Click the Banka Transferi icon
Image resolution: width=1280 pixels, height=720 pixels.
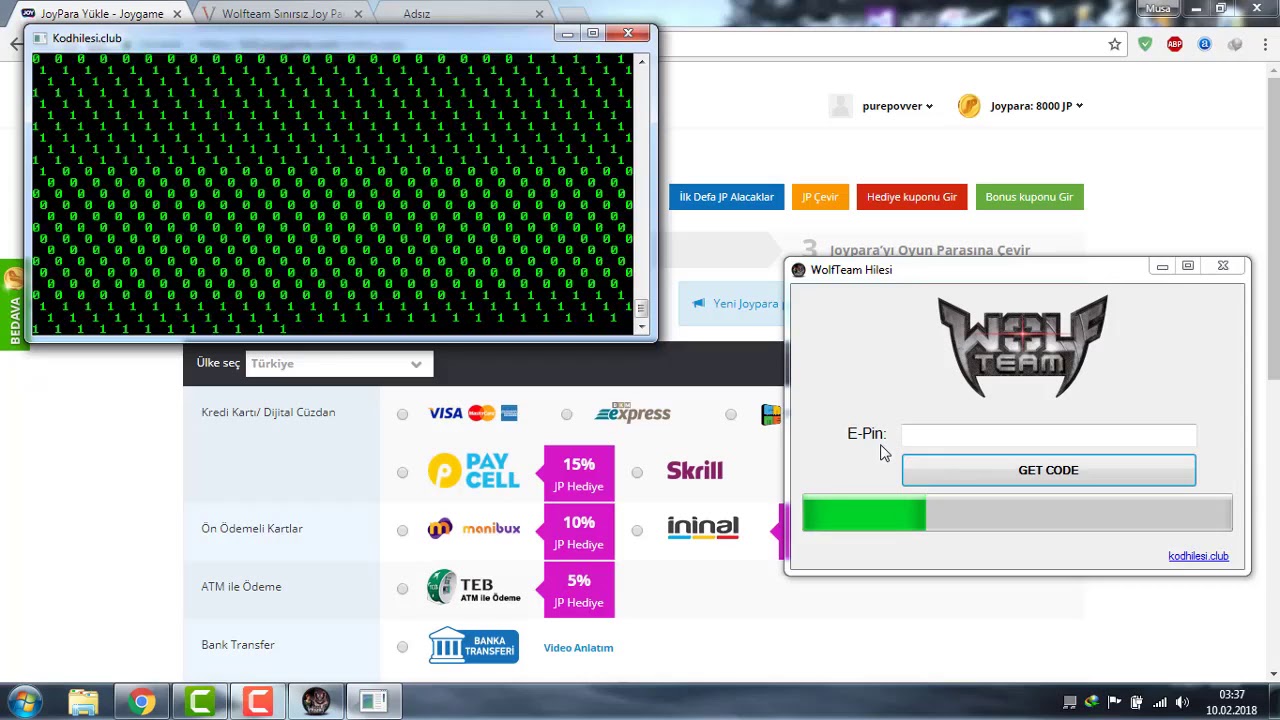474,646
